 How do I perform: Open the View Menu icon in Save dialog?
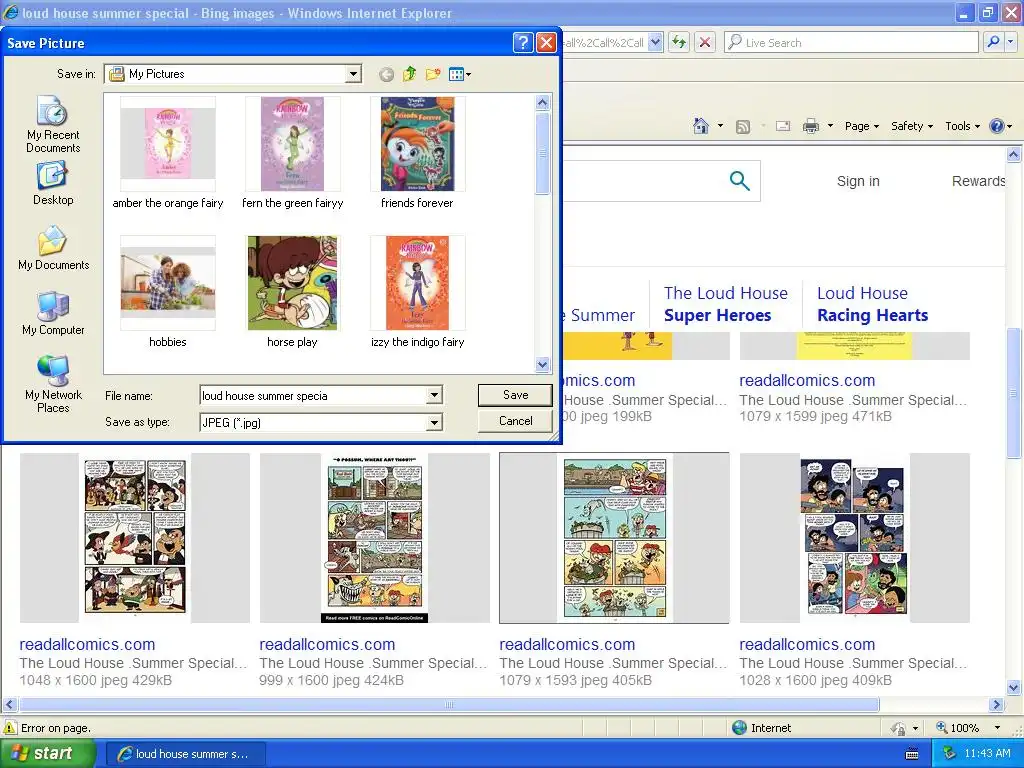click(456, 74)
